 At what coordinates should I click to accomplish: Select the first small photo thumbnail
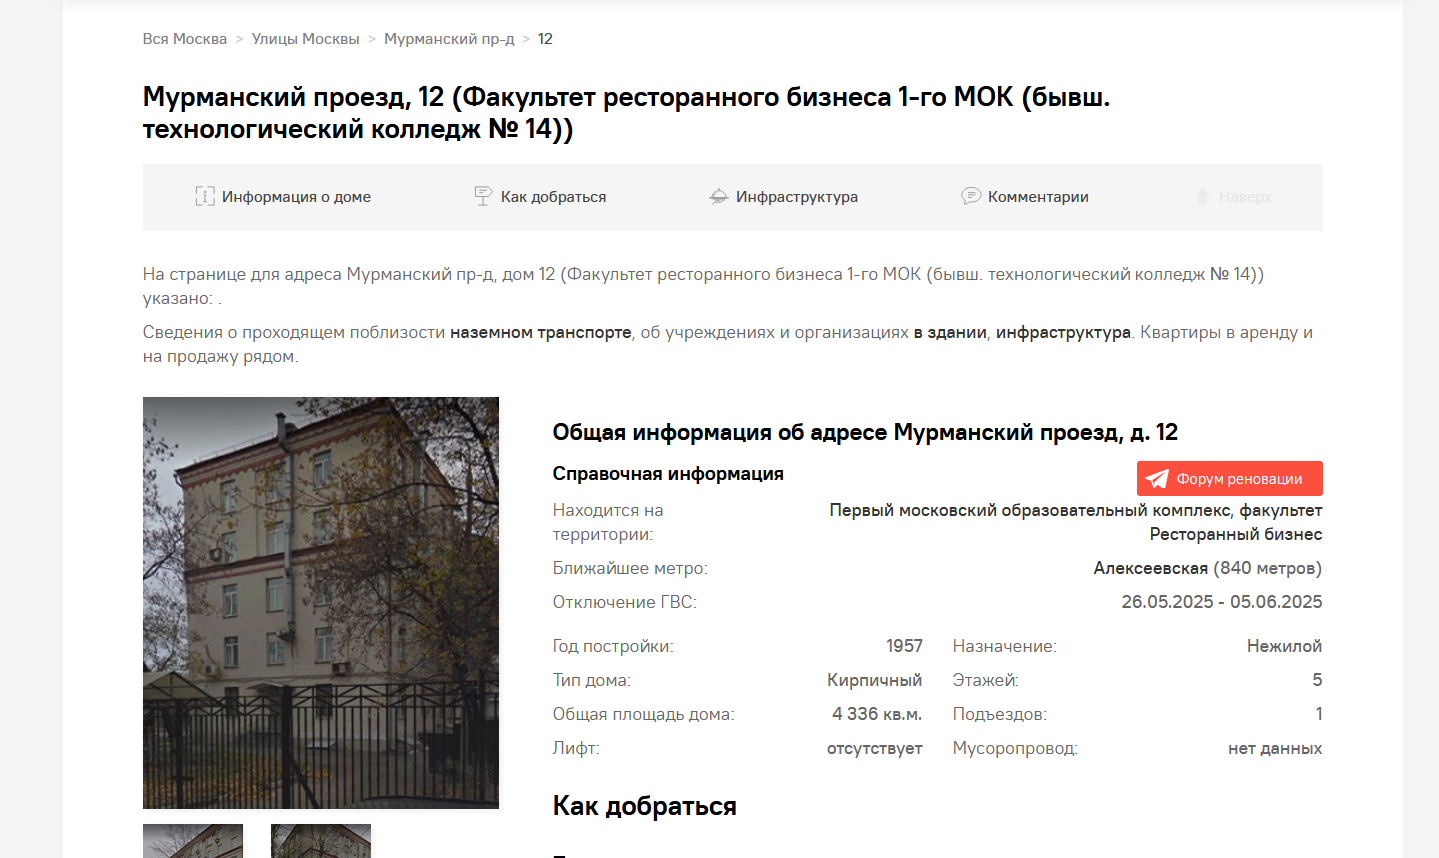[193, 841]
